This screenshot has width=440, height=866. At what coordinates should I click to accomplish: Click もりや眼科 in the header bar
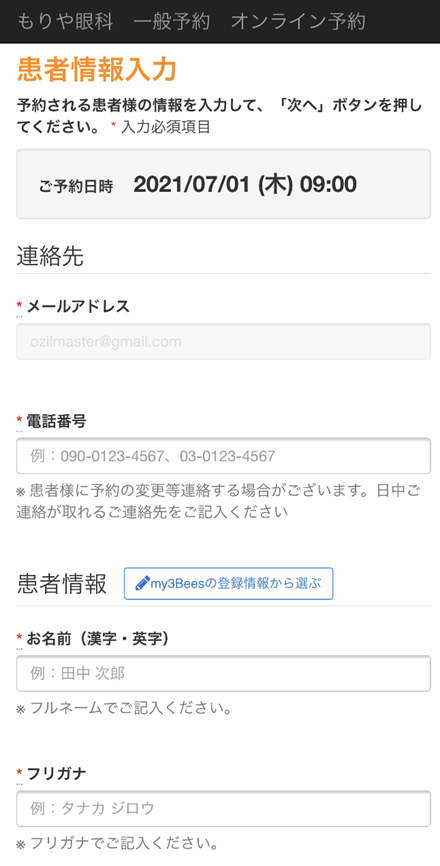tap(65, 22)
